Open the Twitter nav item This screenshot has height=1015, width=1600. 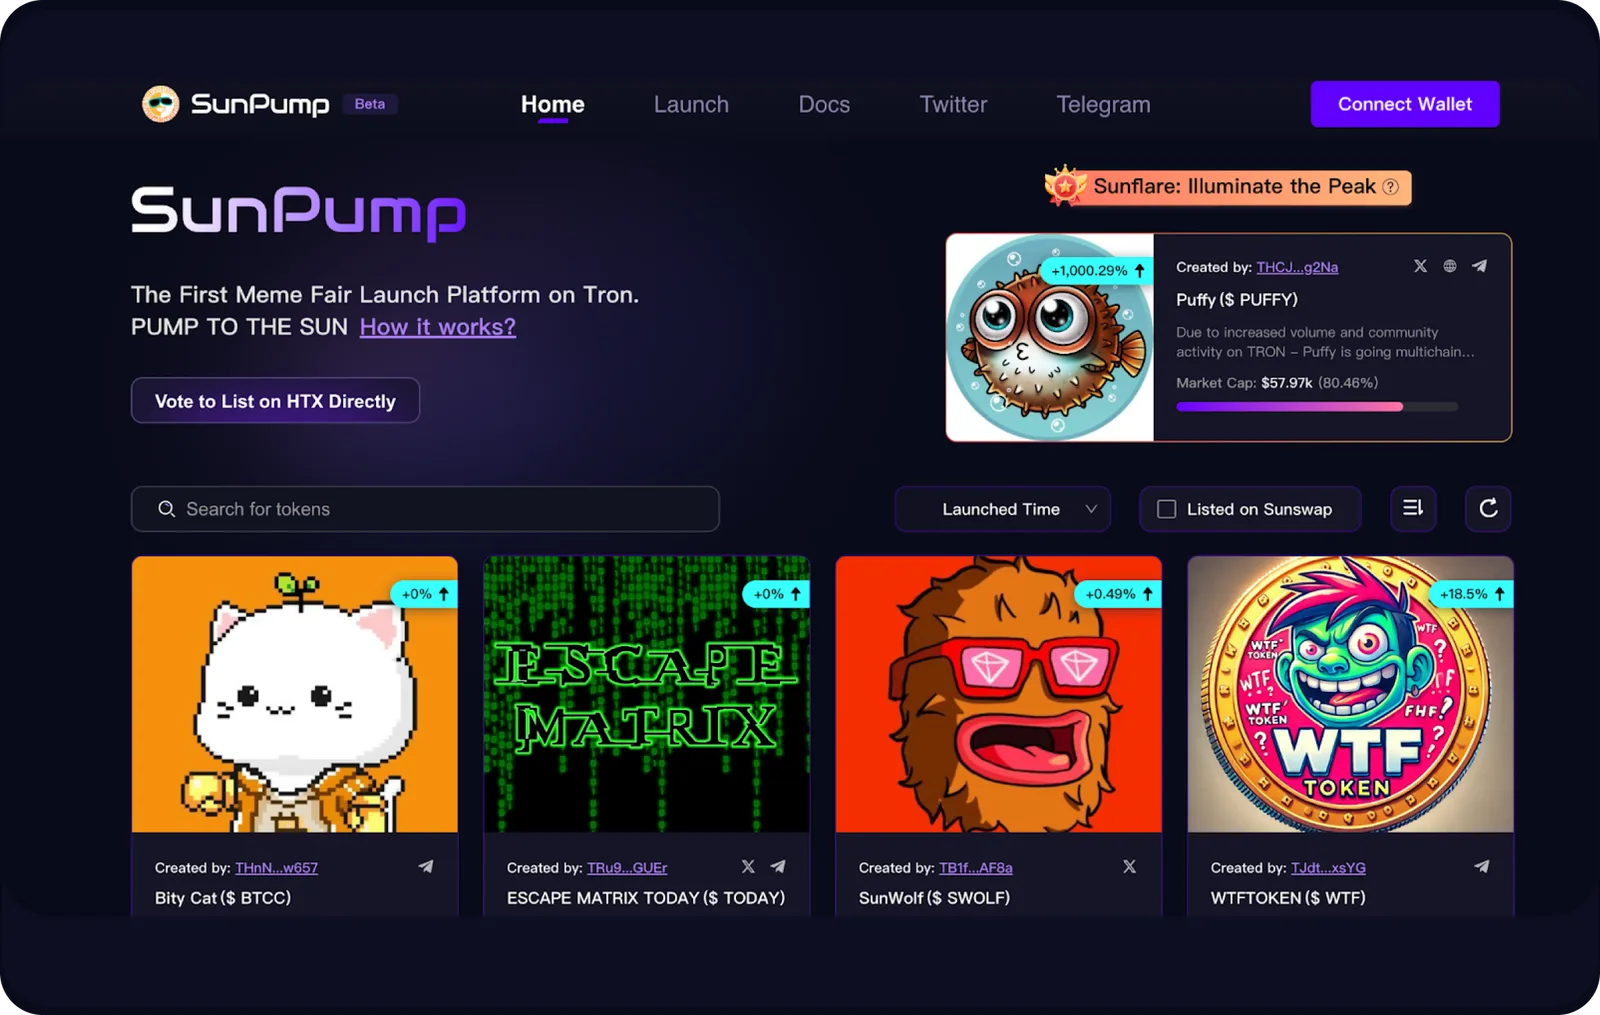coord(953,104)
